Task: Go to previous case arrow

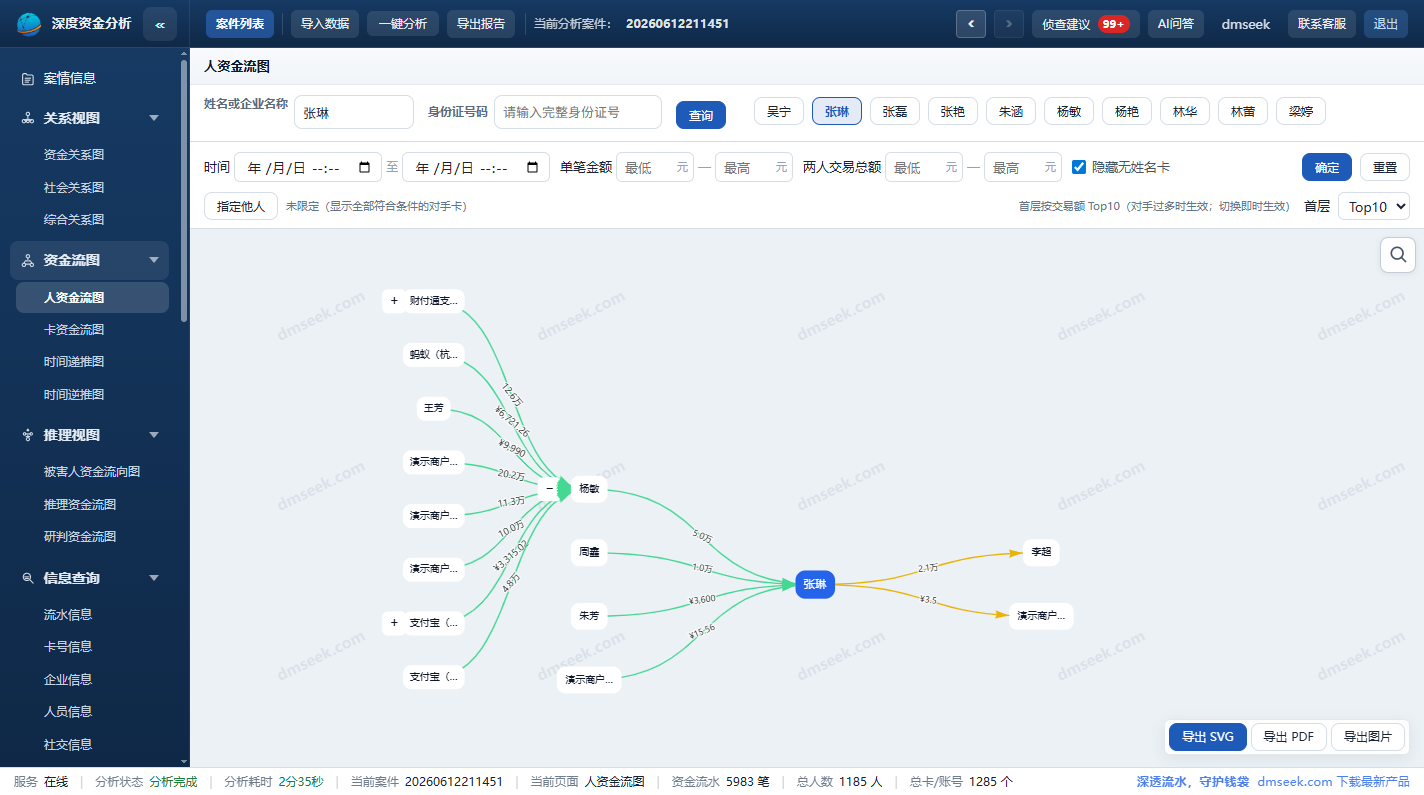Action: tap(971, 24)
